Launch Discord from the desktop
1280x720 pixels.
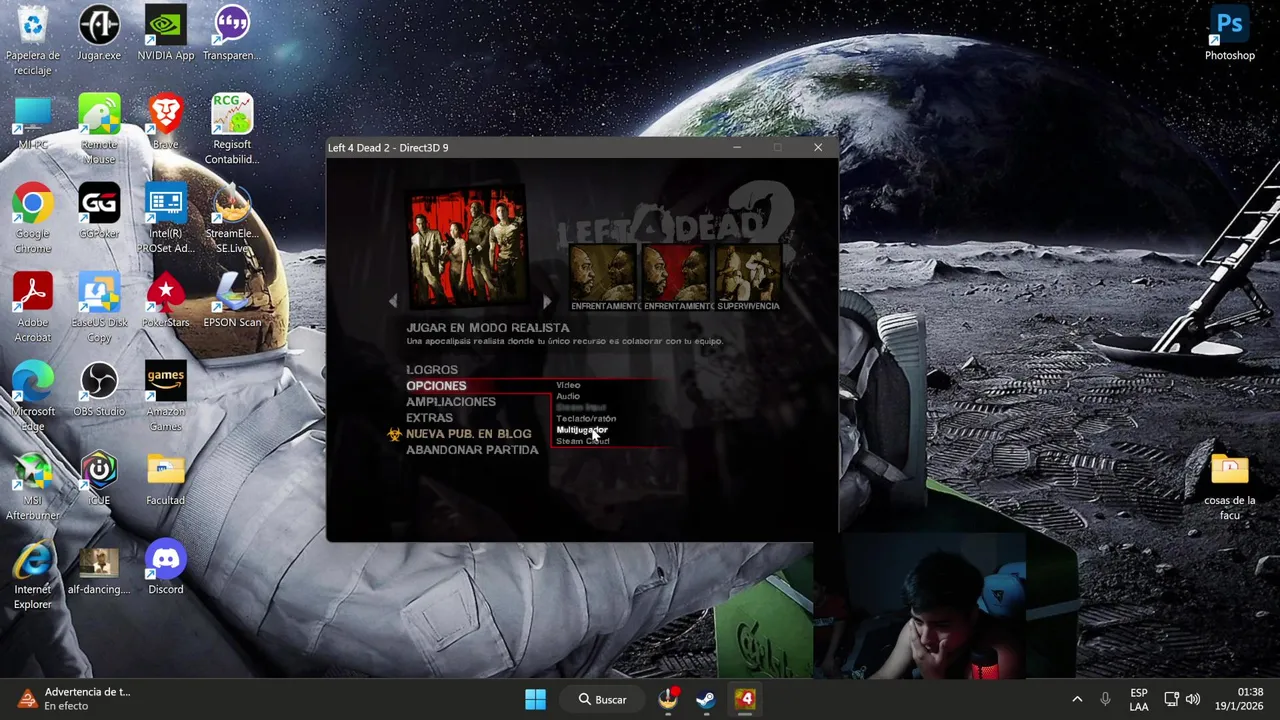click(x=166, y=568)
